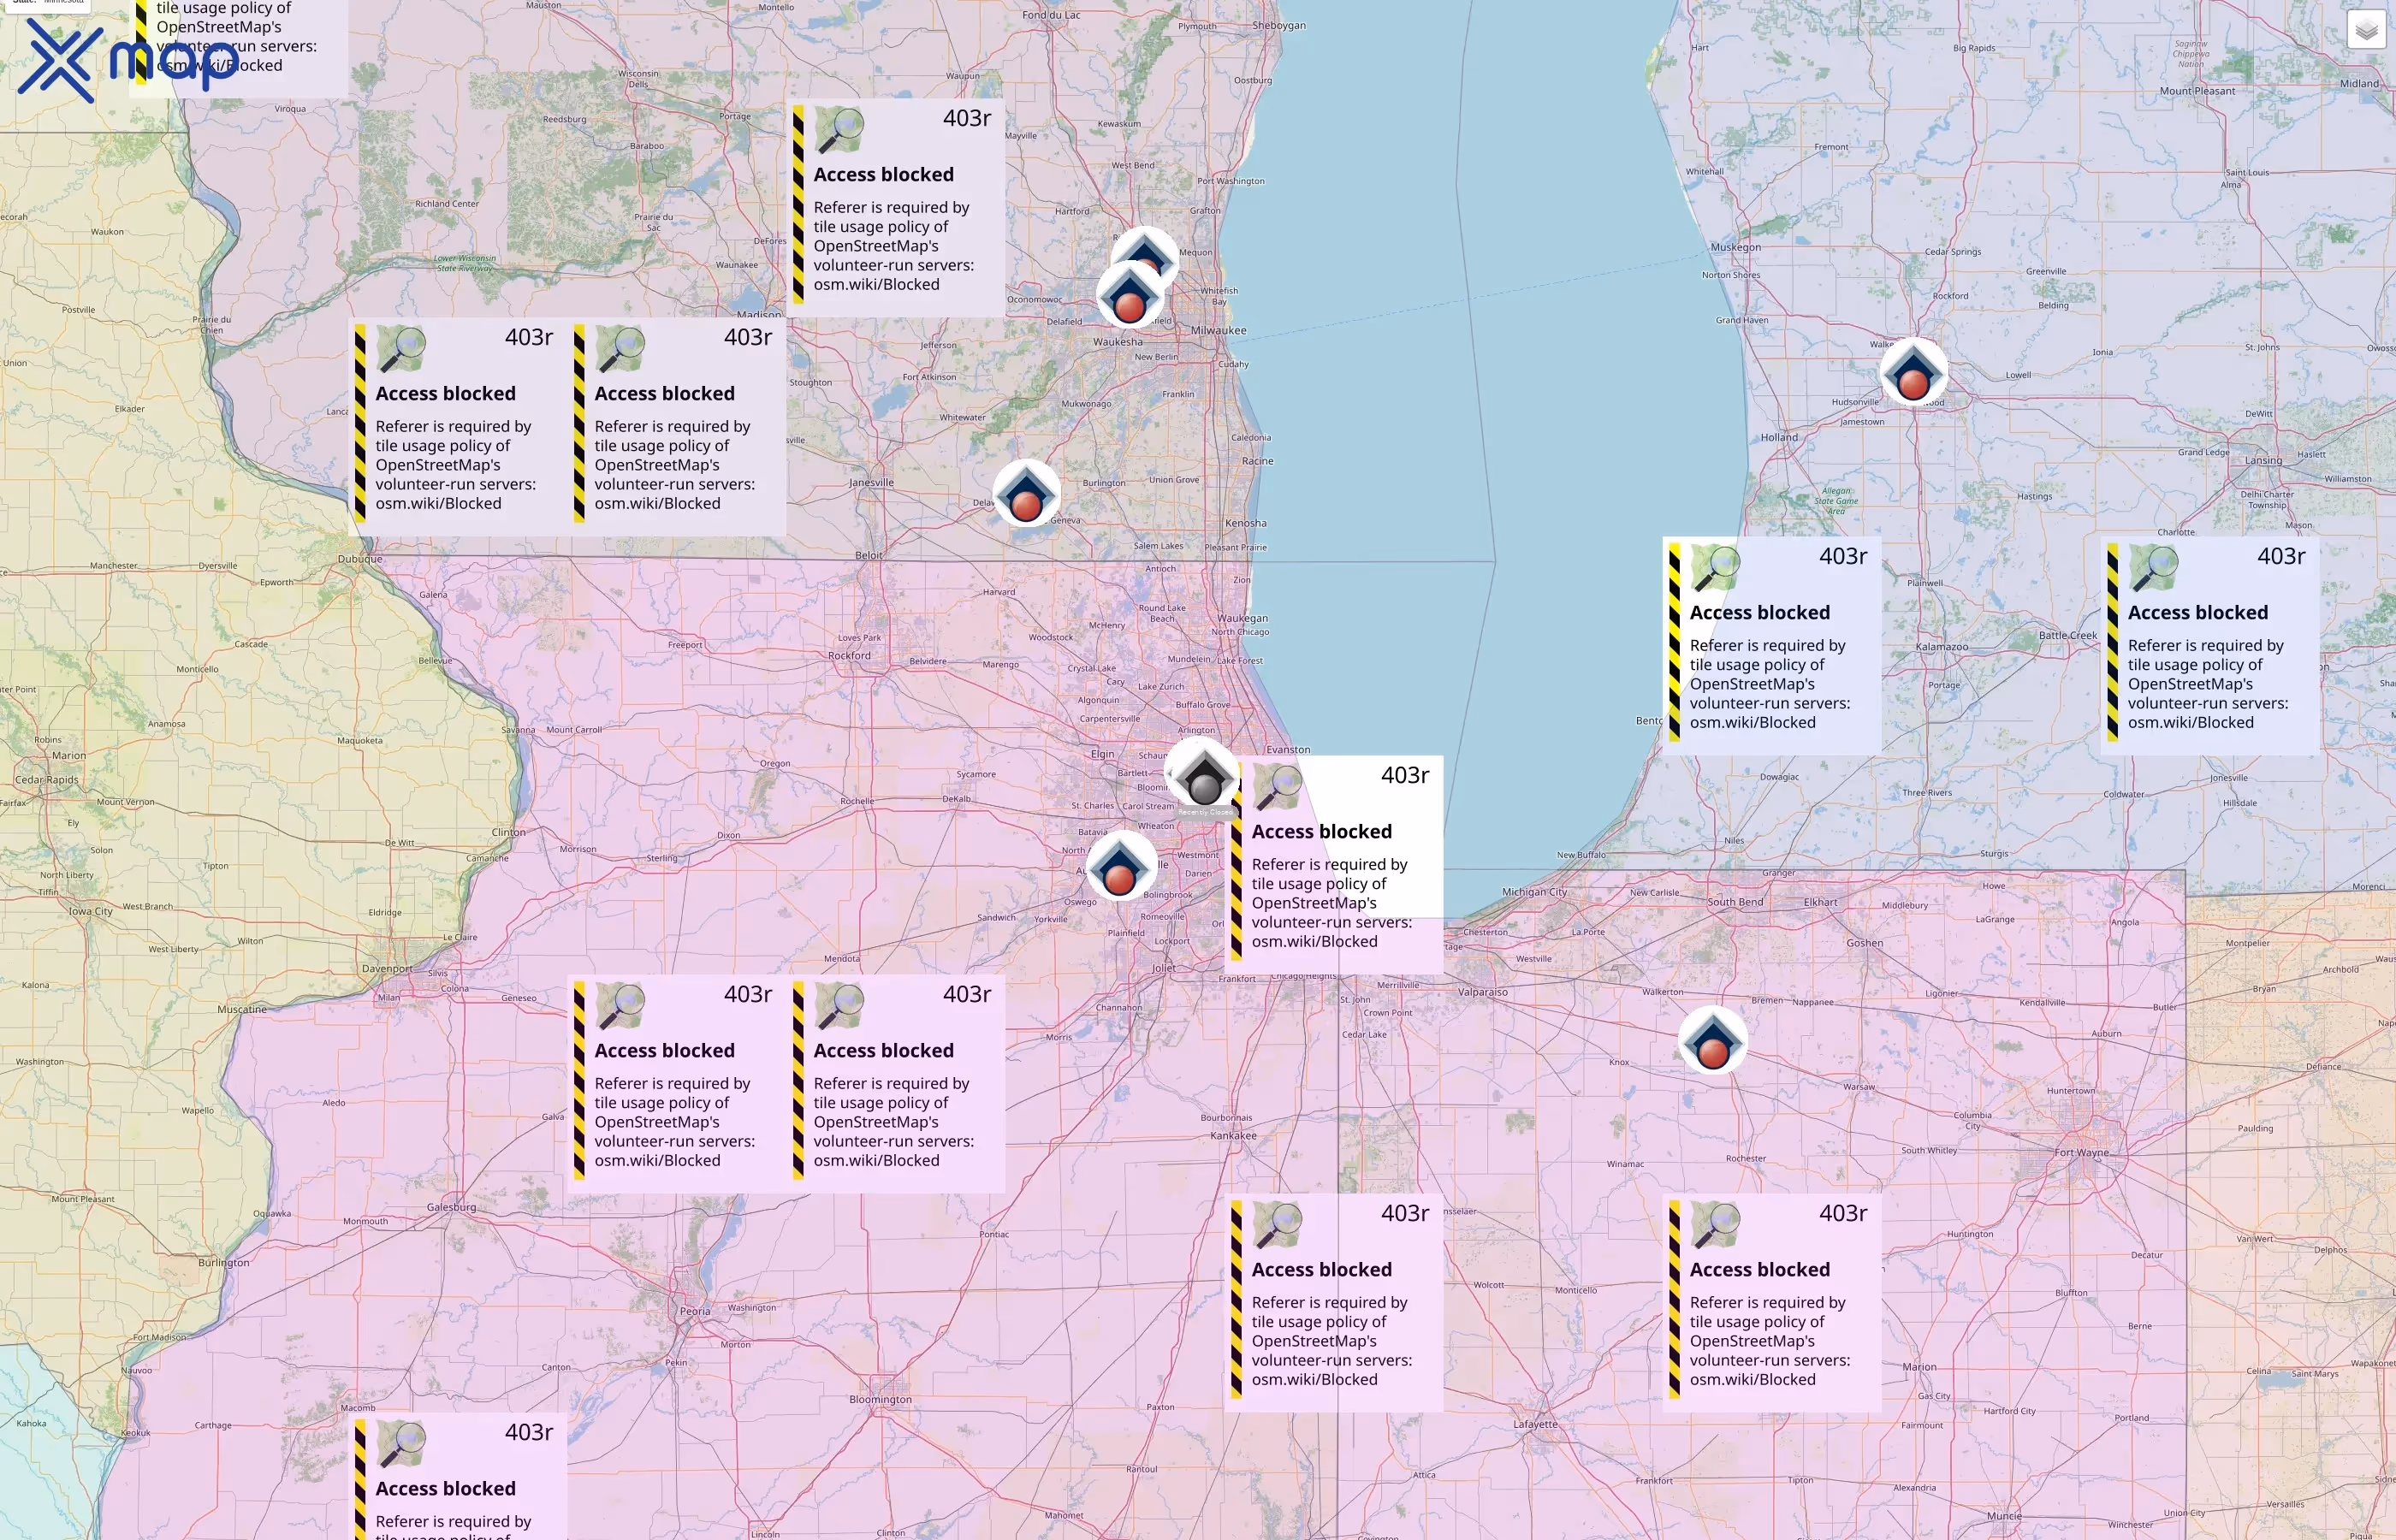Click the Battle Creek city label

(x=2068, y=636)
